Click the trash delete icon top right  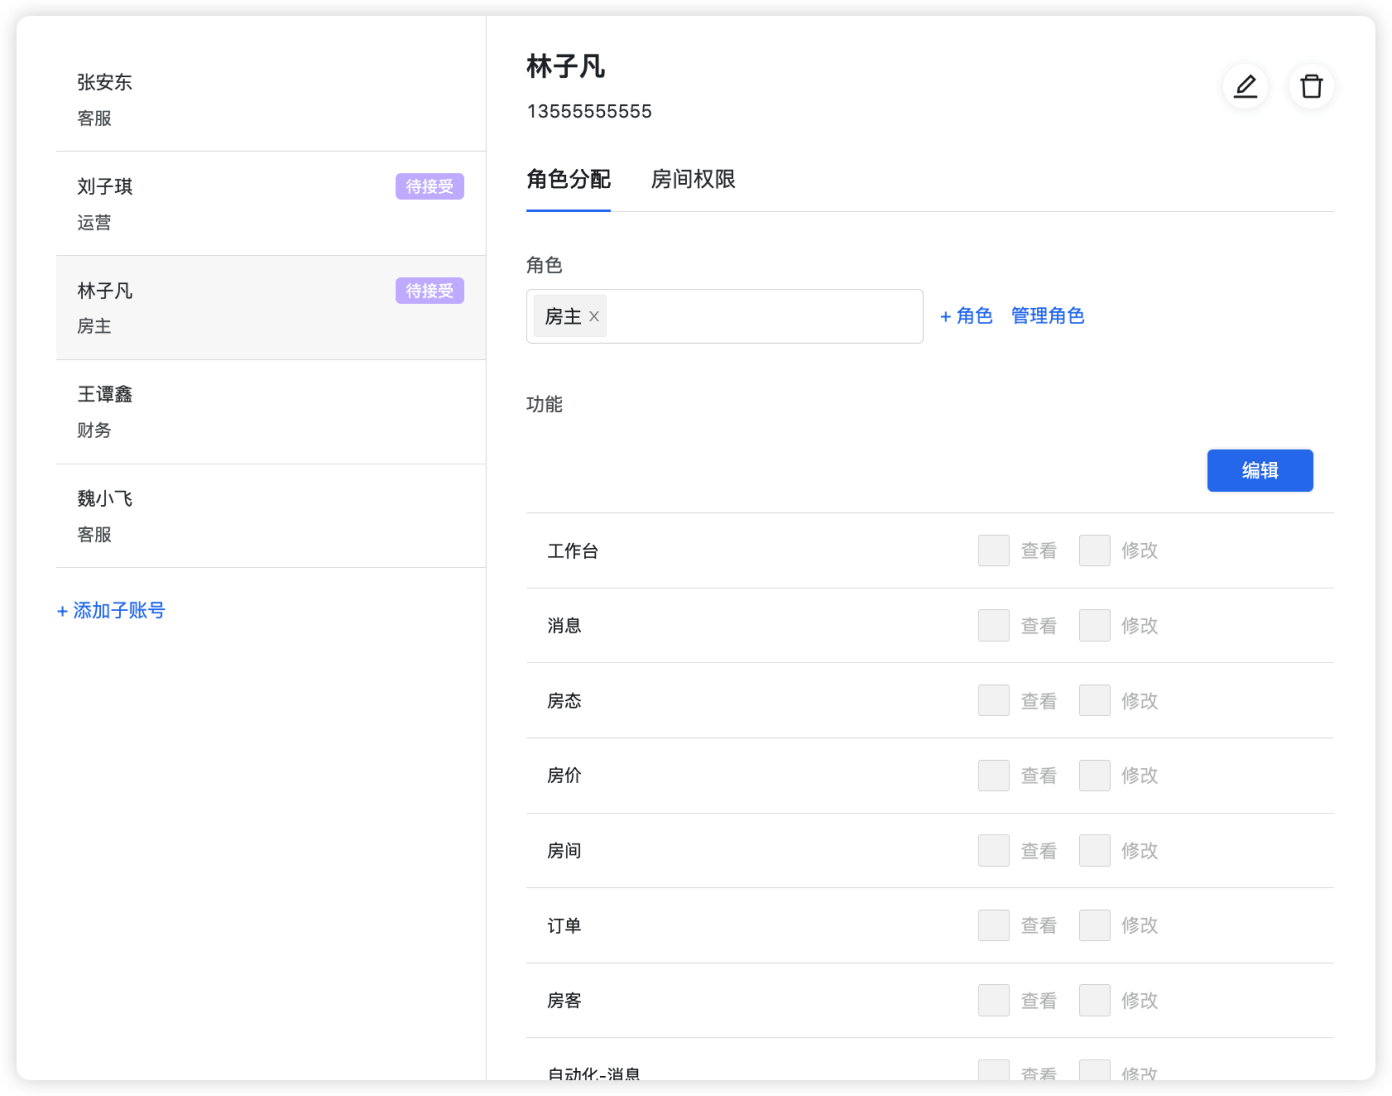[x=1311, y=87]
